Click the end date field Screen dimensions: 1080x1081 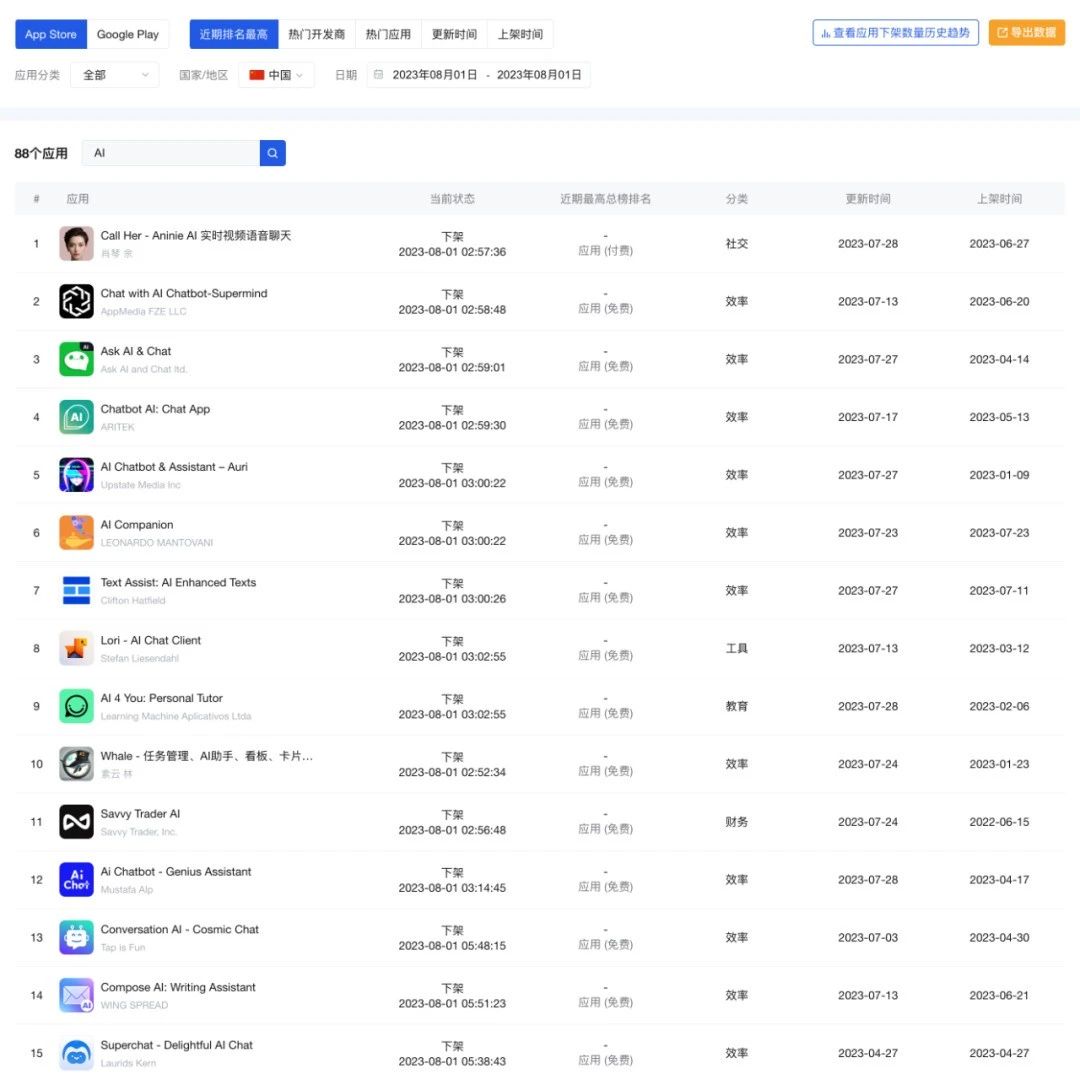point(539,74)
